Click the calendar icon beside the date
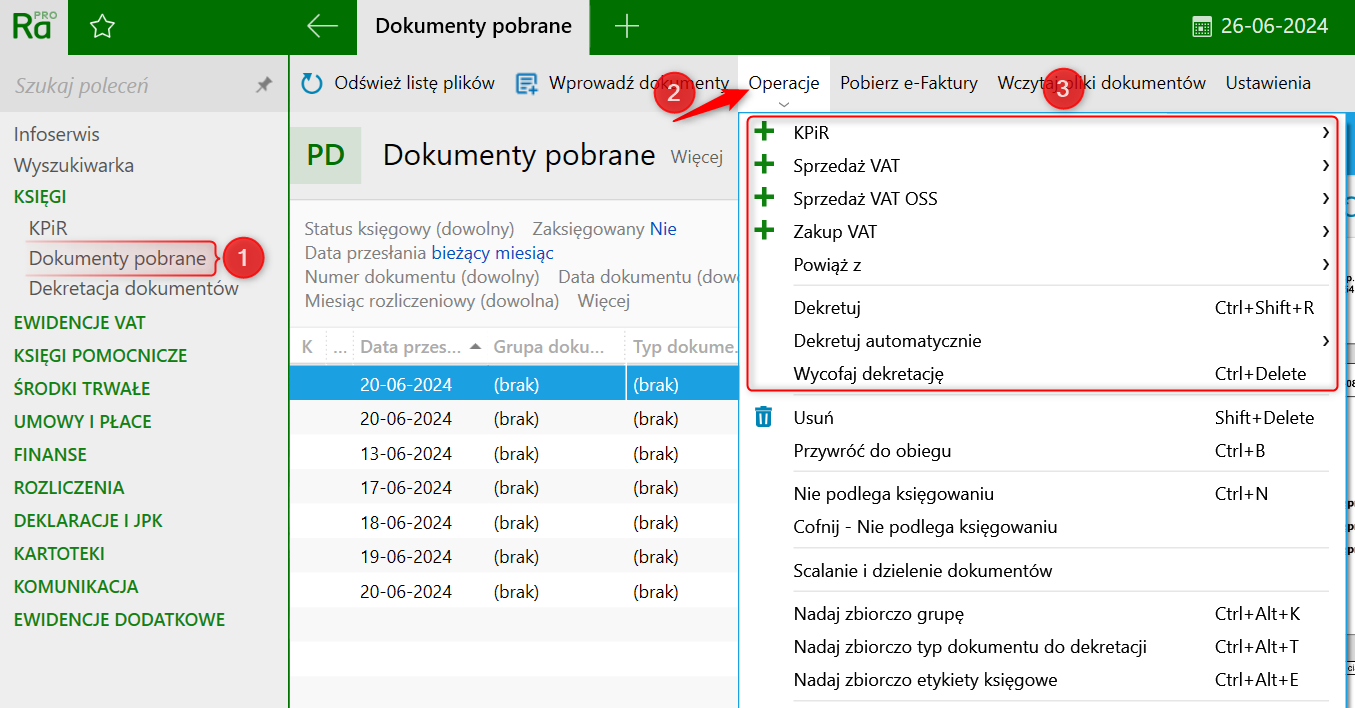 click(x=1203, y=27)
